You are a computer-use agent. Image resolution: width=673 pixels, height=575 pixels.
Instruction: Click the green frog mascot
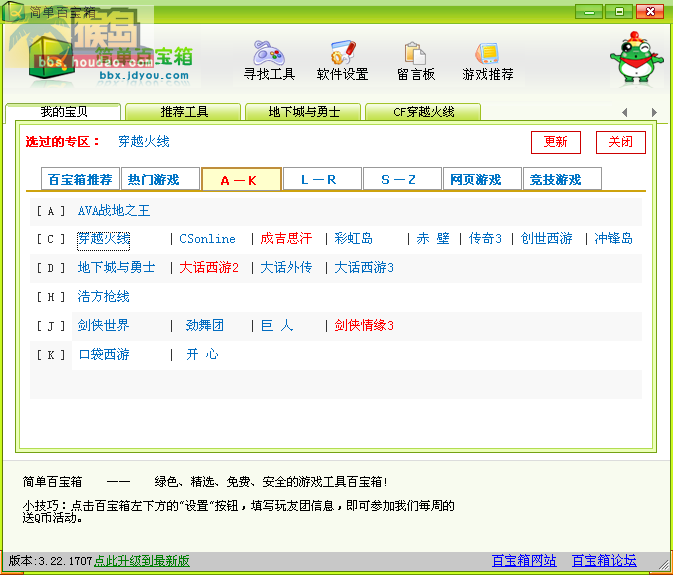(637, 57)
